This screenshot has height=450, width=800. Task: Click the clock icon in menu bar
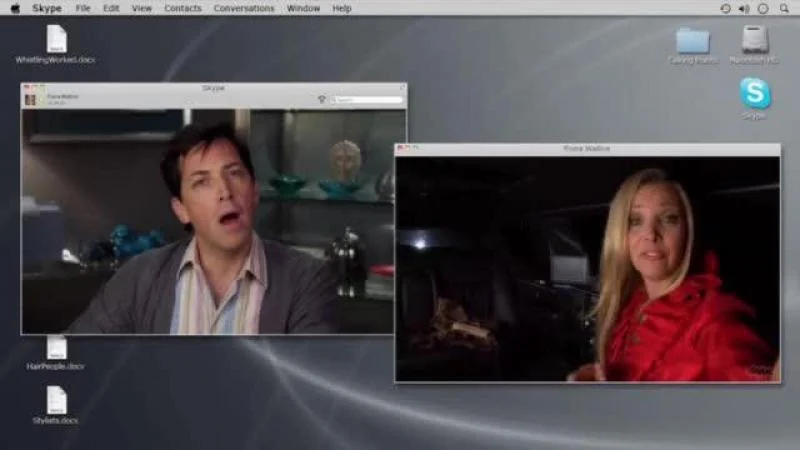click(763, 8)
